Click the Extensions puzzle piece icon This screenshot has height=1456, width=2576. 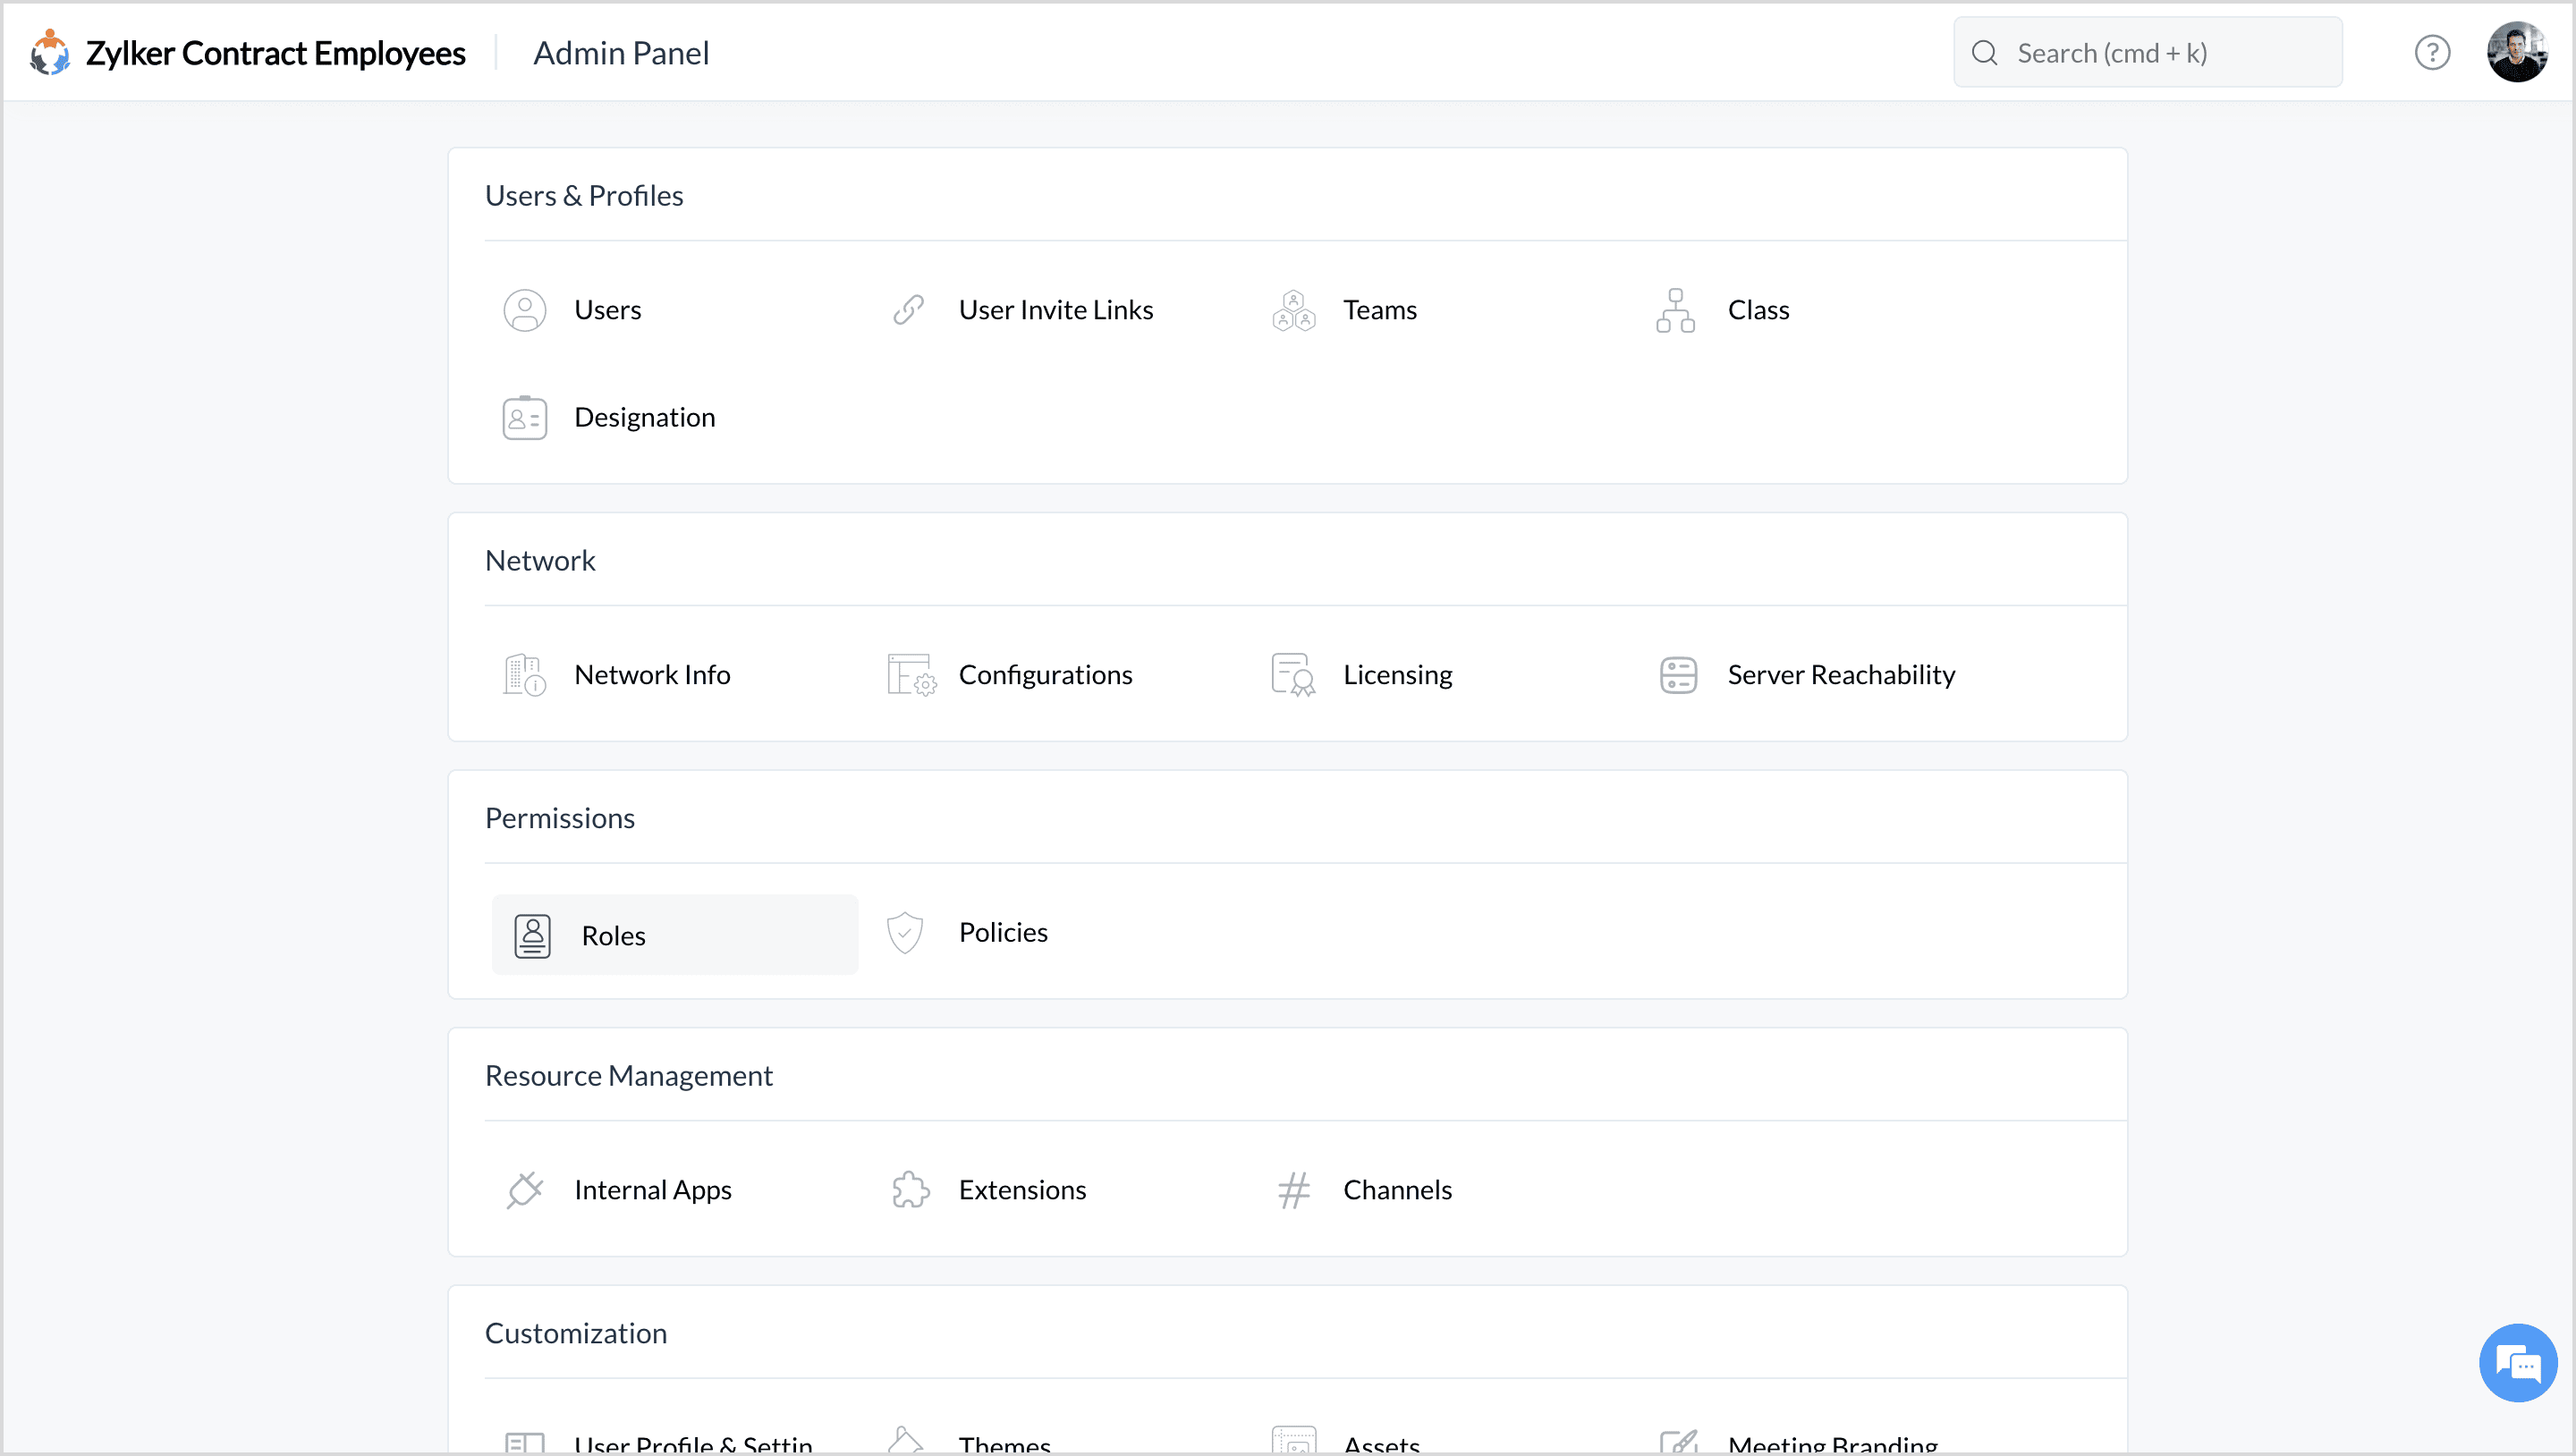pyautogui.click(x=910, y=1190)
